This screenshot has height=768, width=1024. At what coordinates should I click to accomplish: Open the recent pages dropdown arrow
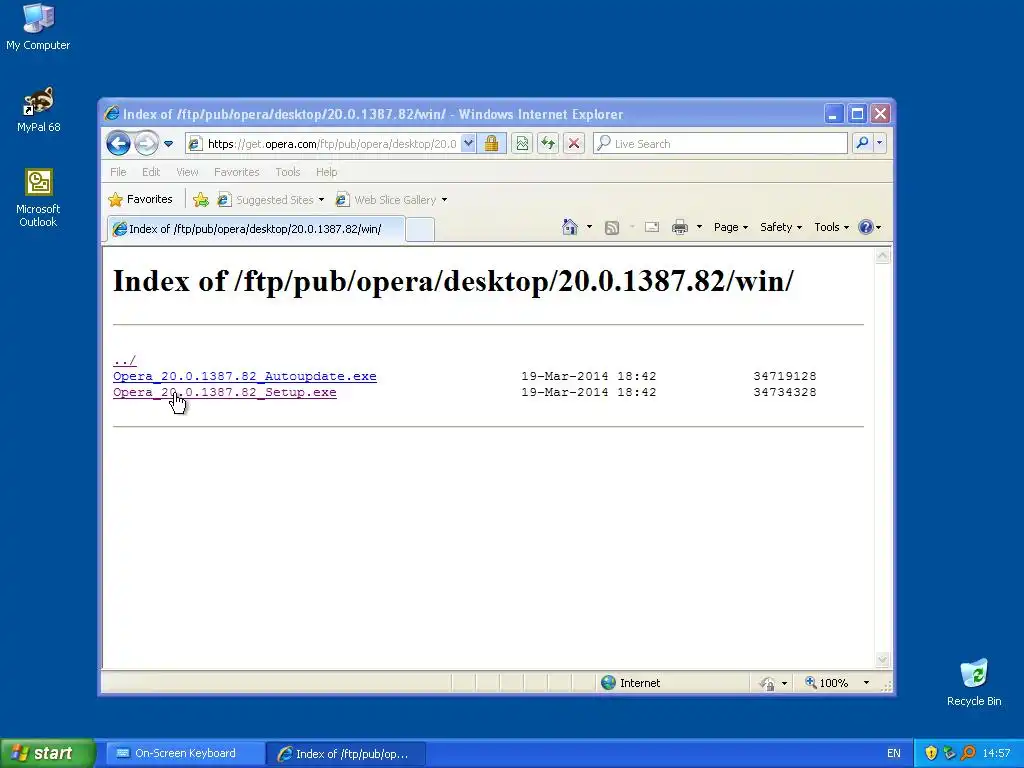pos(168,144)
